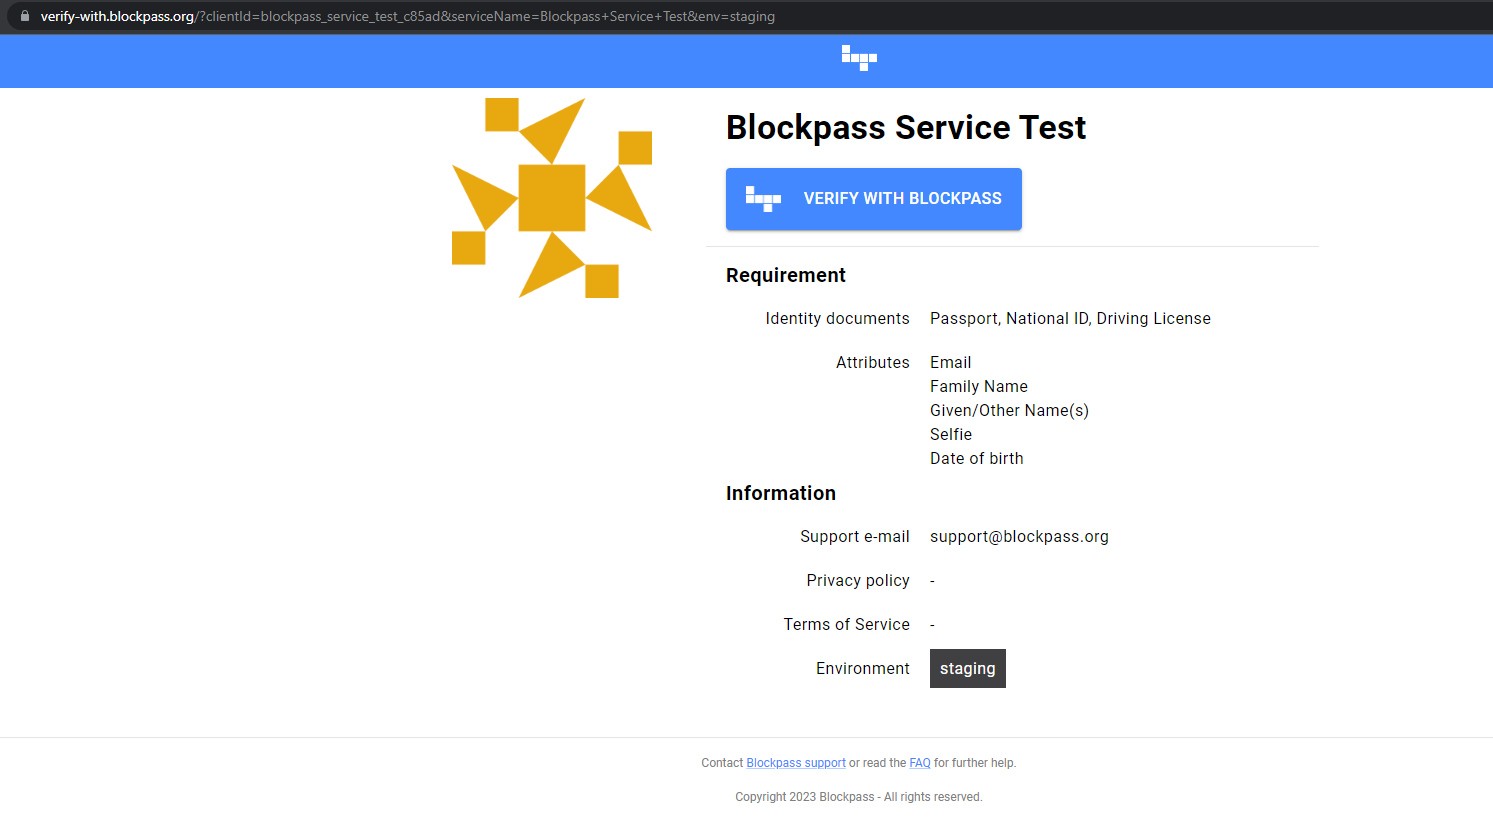Click the lock icon in address bar
Image resolution: width=1493 pixels, height=826 pixels.
pos(25,16)
